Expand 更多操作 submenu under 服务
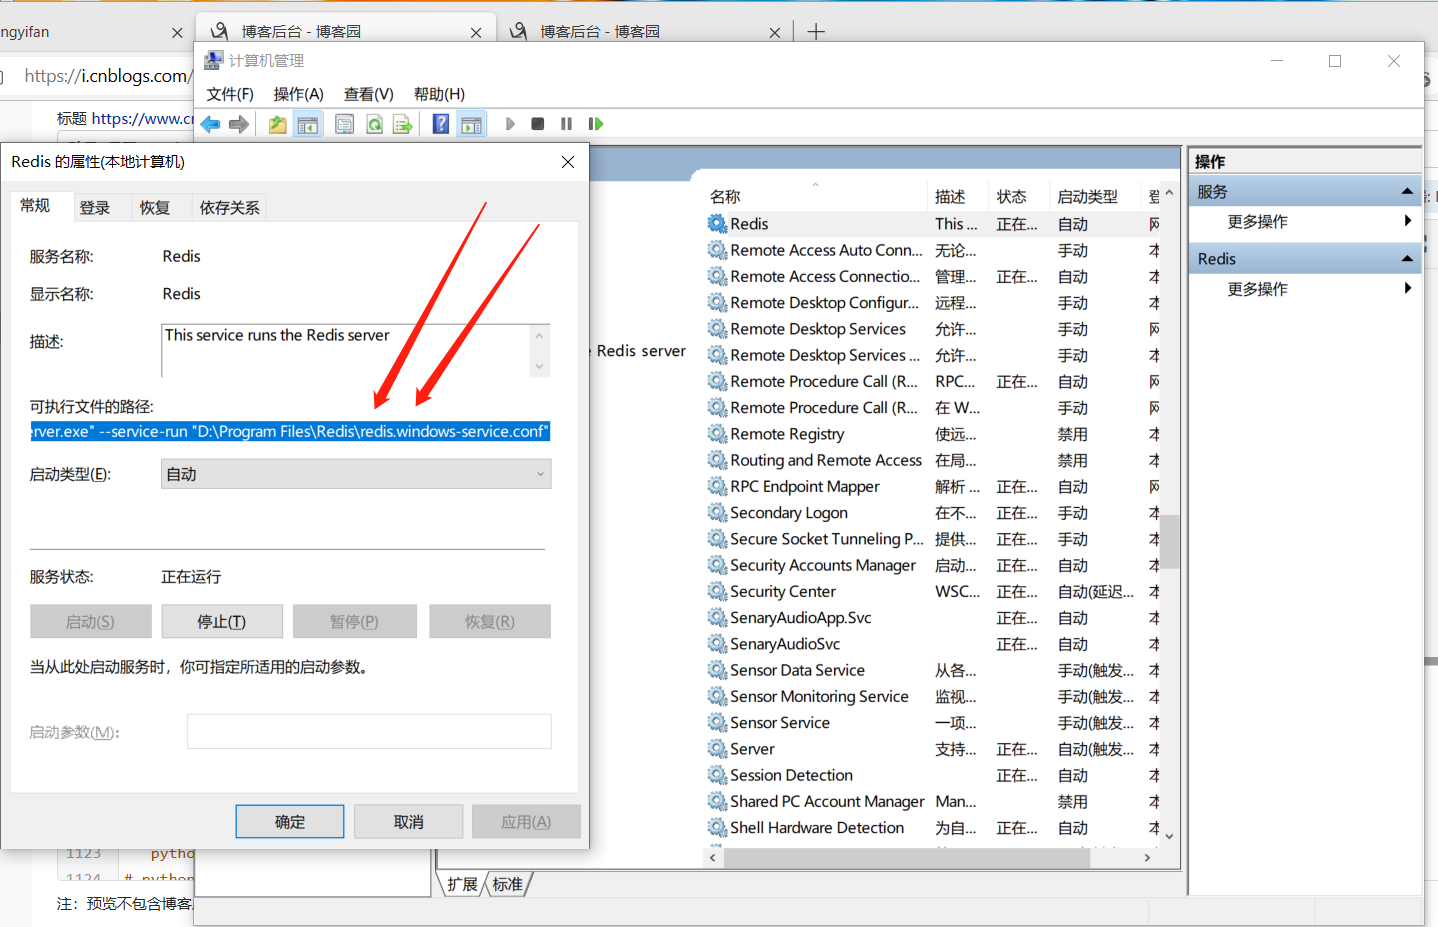This screenshot has height=927, width=1438. 1407,221
